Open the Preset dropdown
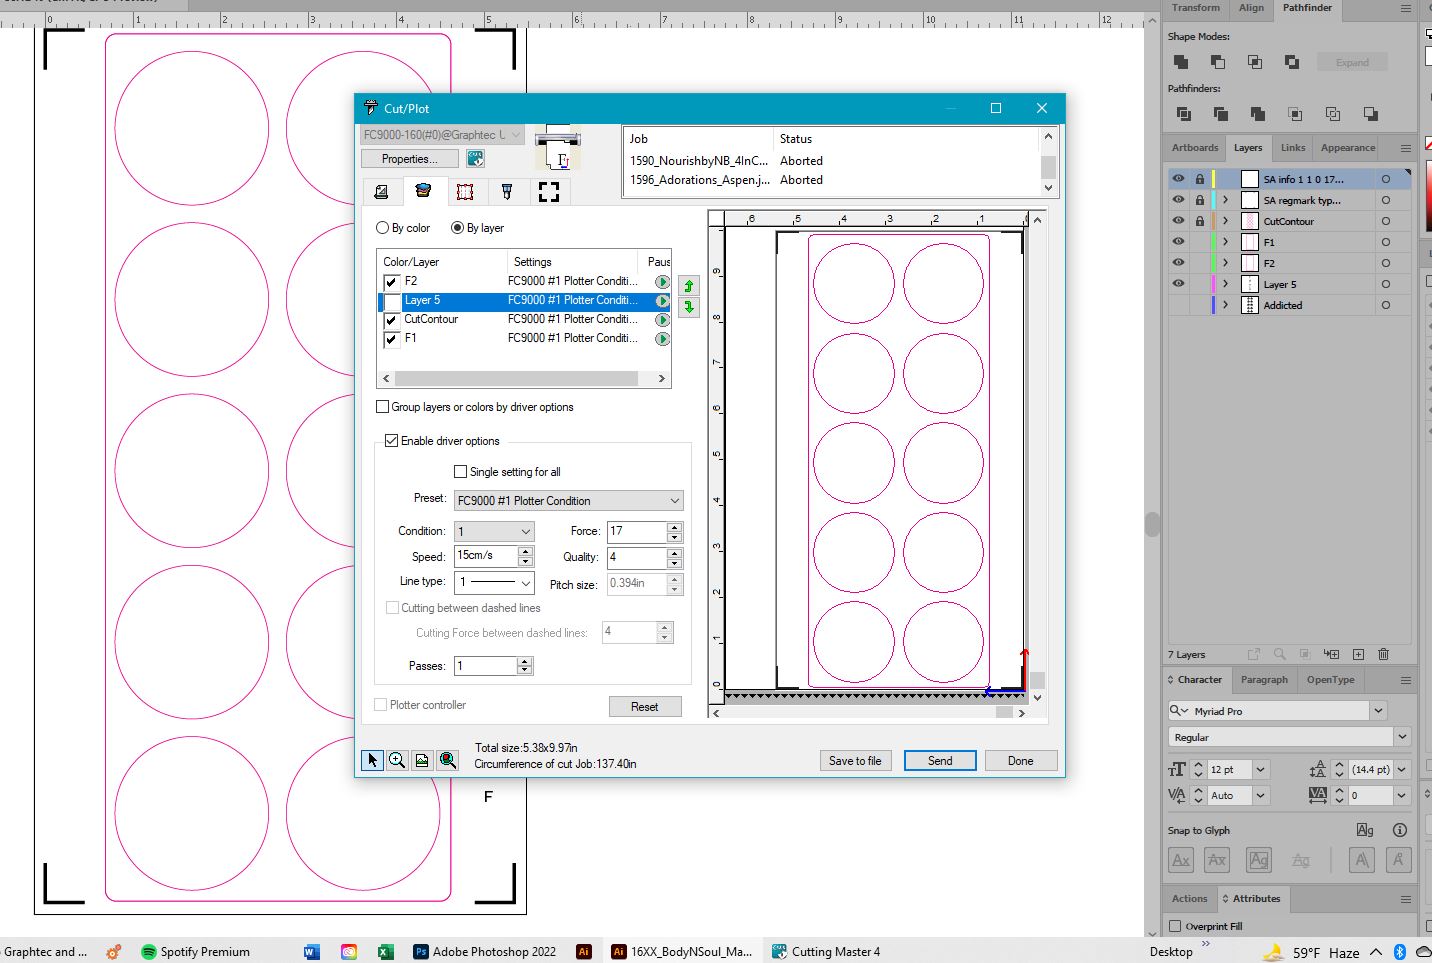Screen dimensions: 1432x963 568,500
